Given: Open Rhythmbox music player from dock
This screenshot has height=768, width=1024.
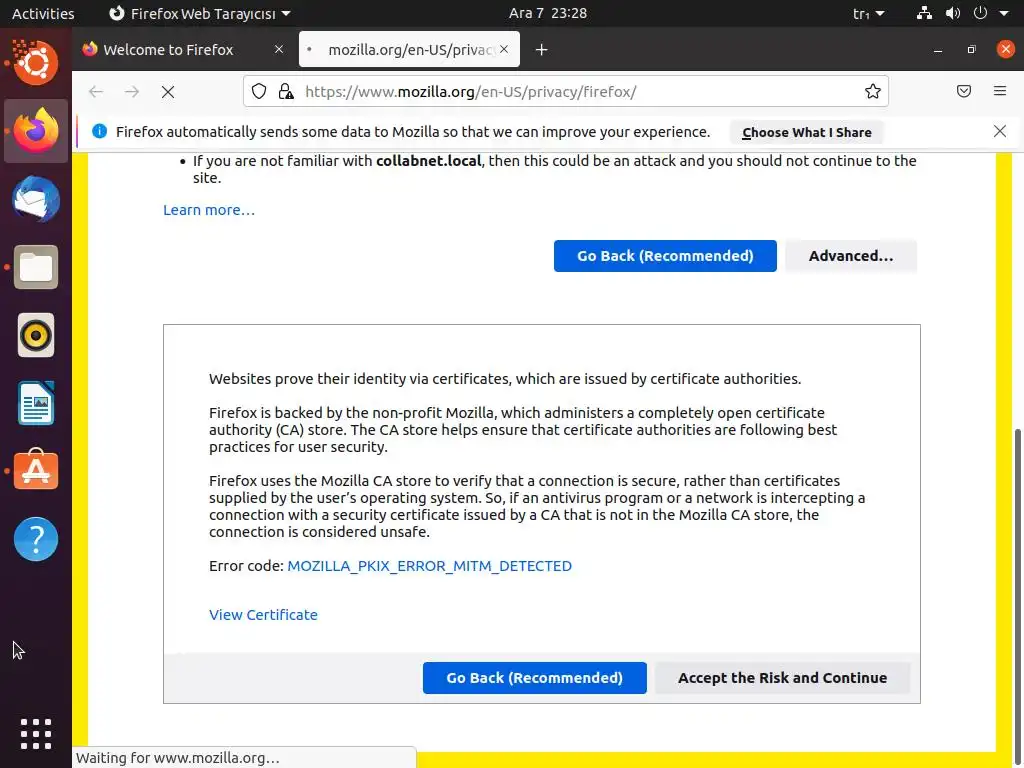Looking at the screenshot, I should click(x=35, y=336).
